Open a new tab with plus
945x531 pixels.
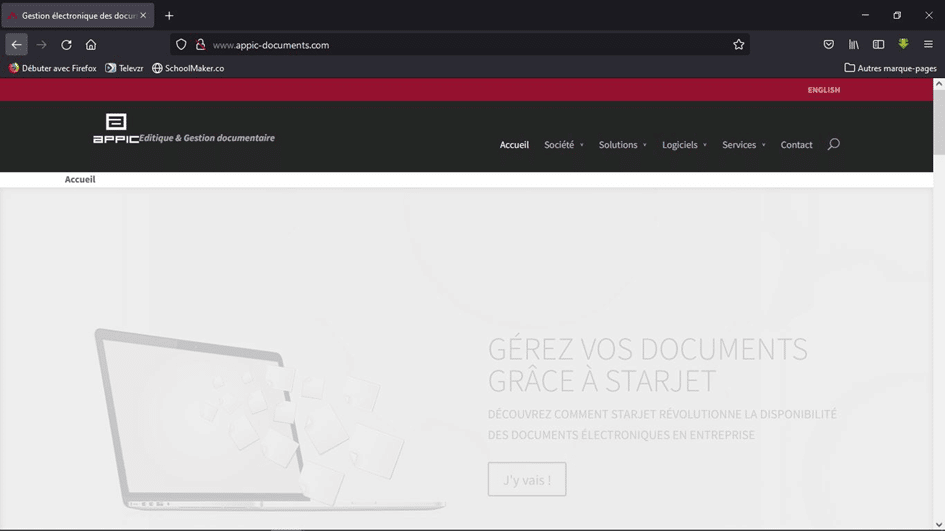coord(169,16)
